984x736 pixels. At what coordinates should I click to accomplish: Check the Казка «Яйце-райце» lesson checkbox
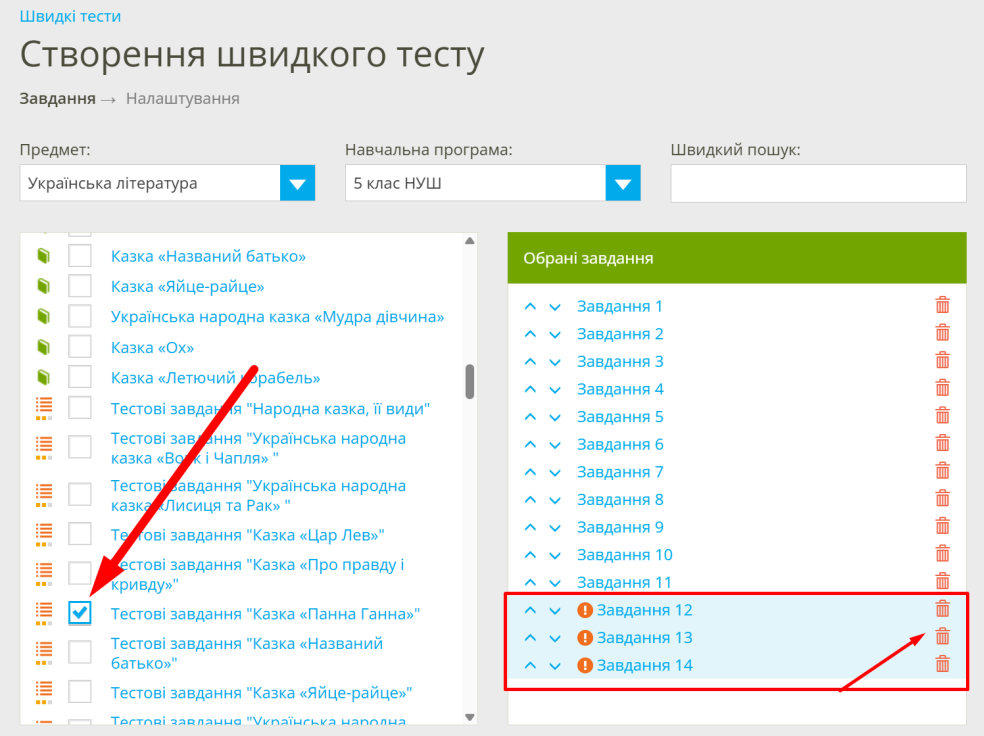pos(80,287)
